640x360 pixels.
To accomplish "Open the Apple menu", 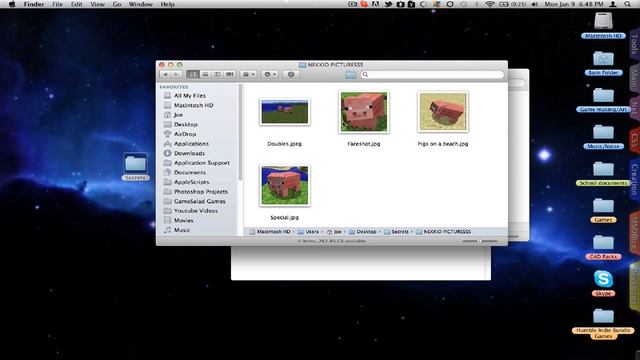I will (x=12, y=4).
